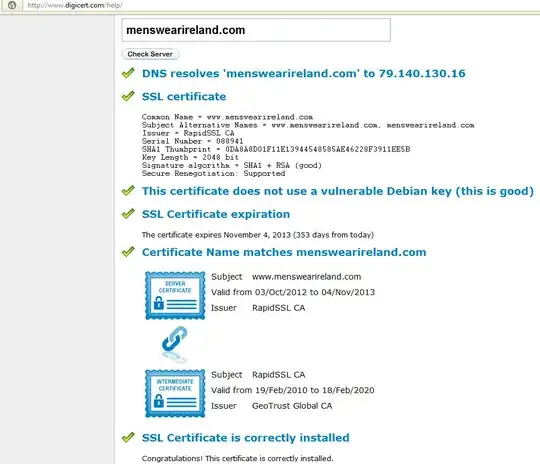540x464 pixels.
Task: Click SSL Certificate is correctly installed heading
Action: [246, 438]
